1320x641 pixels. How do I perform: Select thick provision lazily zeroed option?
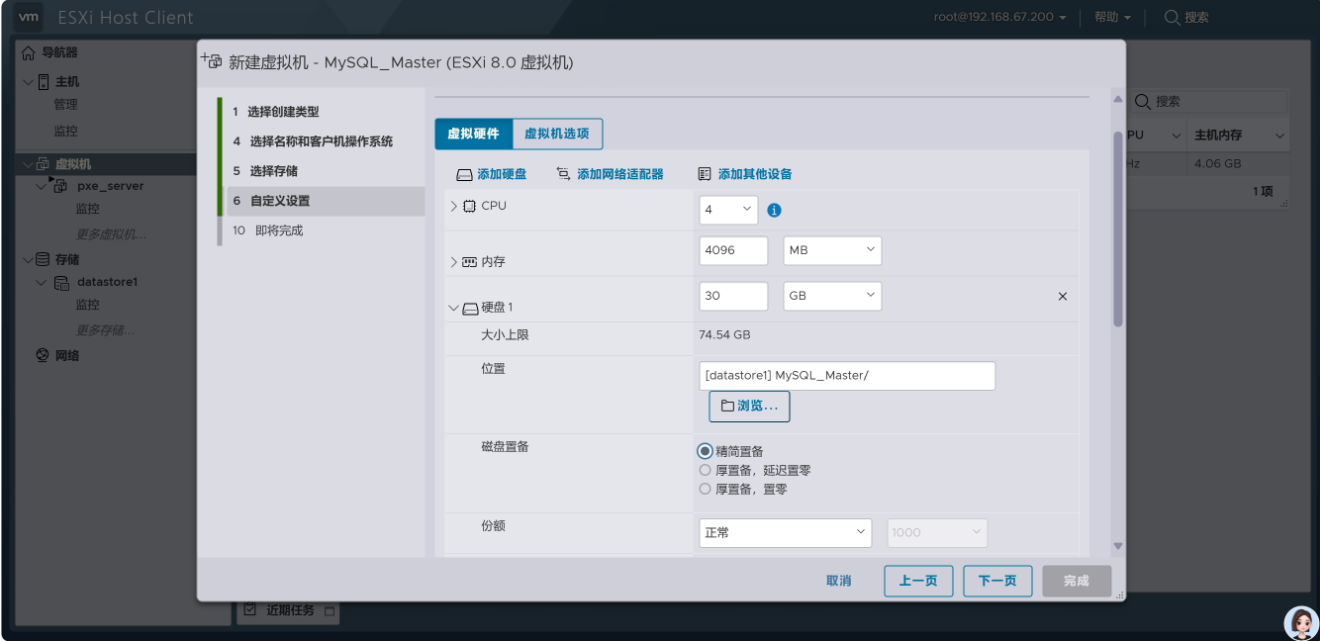click(x=705, y=470)
